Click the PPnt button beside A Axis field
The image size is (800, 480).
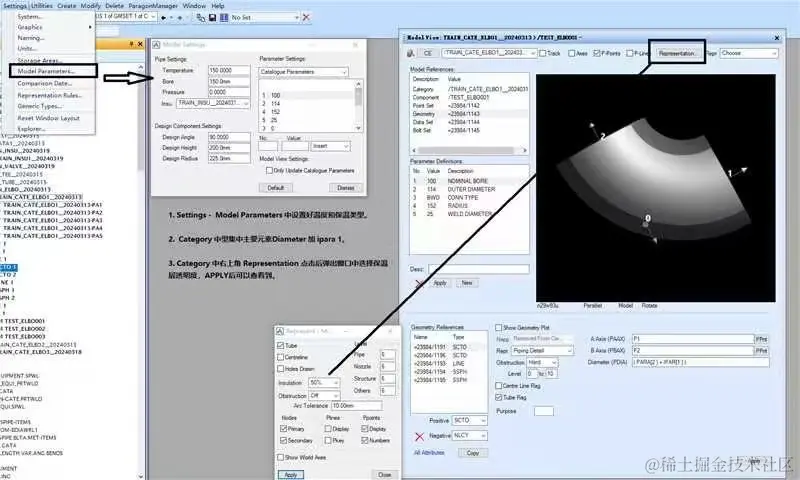click(x=762, y=339)
